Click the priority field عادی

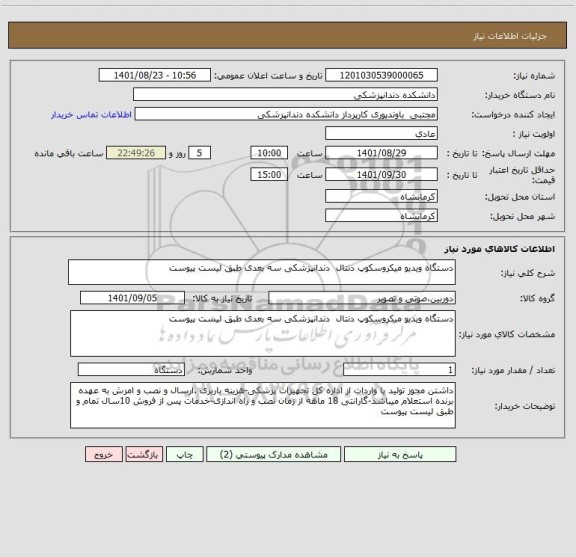coord(381,133)
